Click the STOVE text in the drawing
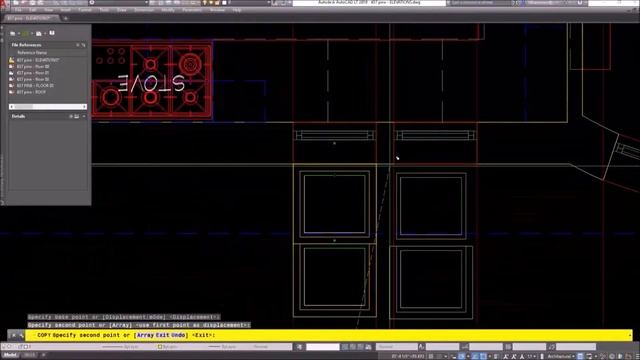Viewport: 640px width, 360px height. pyautogui.click(x=151, y=83)
